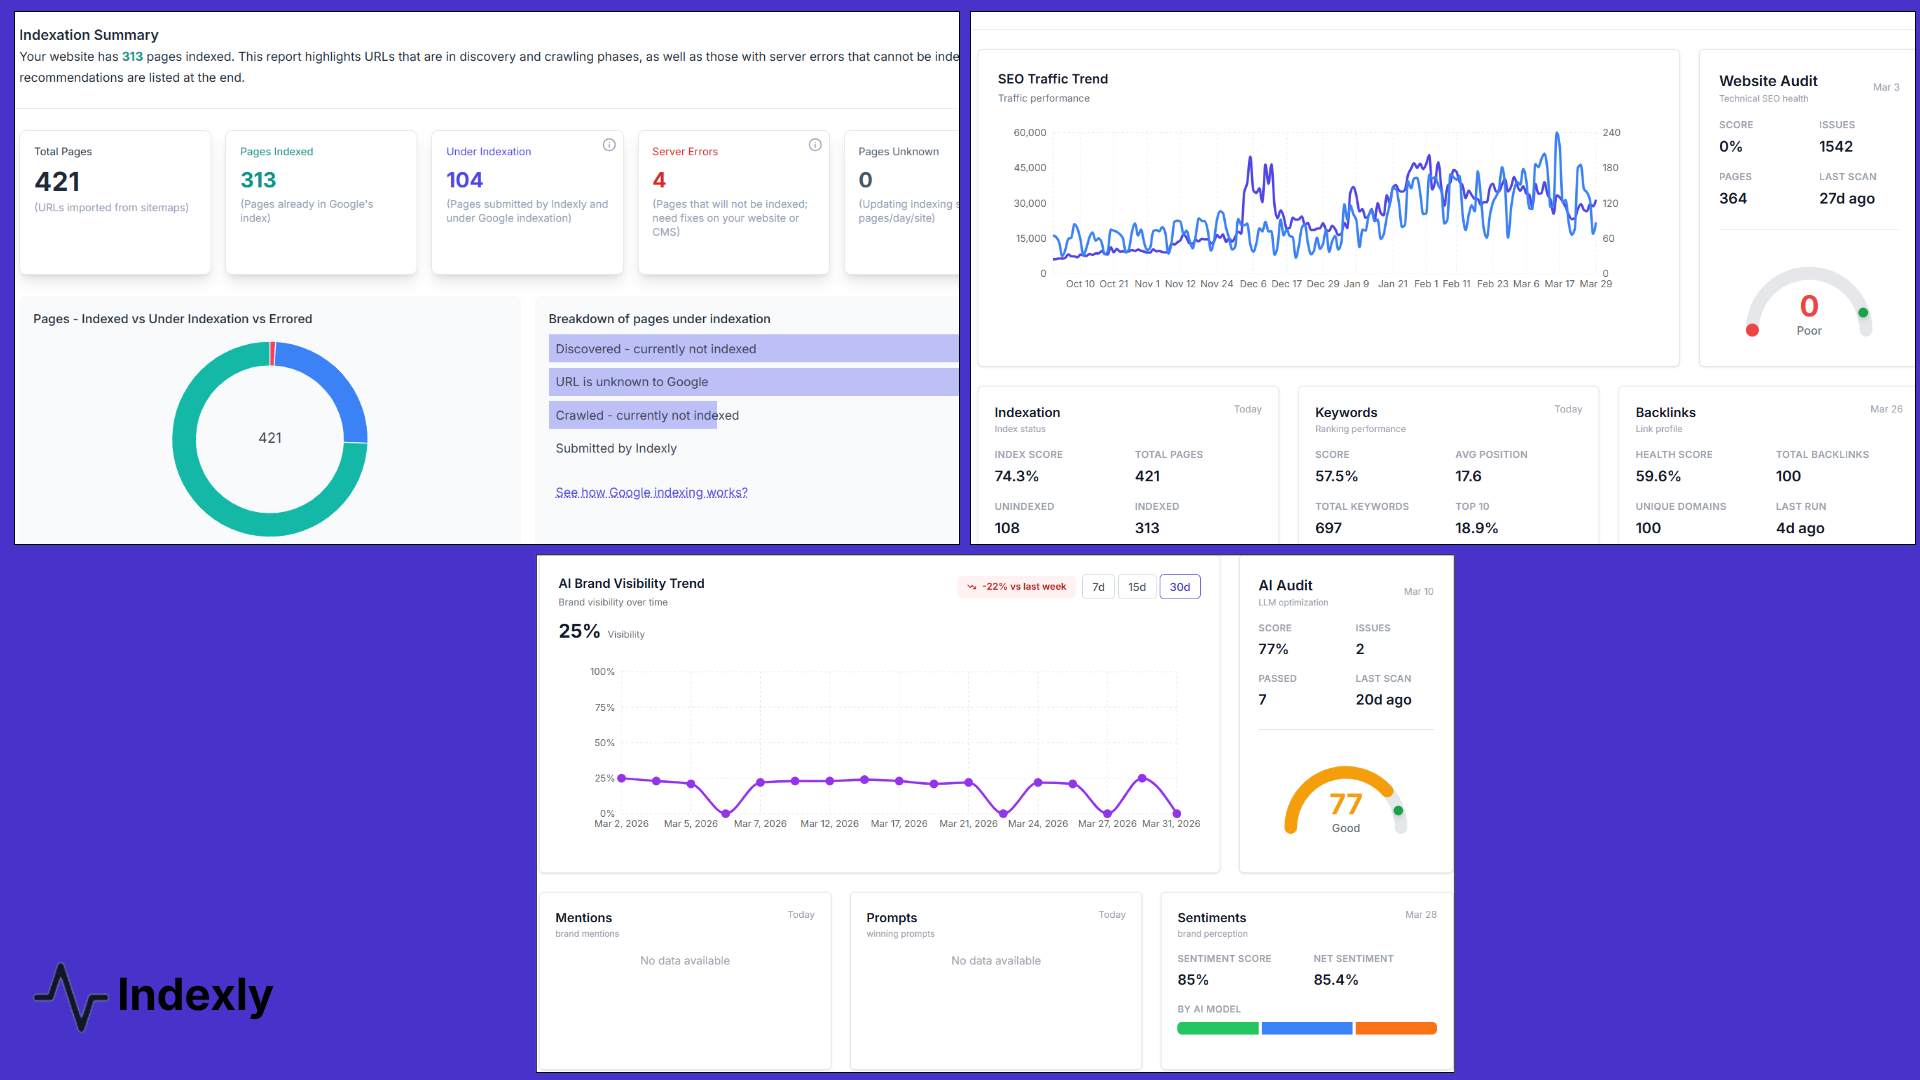
Task: Open the "See how Google indexing works?" link
Action: pos(651,492)
